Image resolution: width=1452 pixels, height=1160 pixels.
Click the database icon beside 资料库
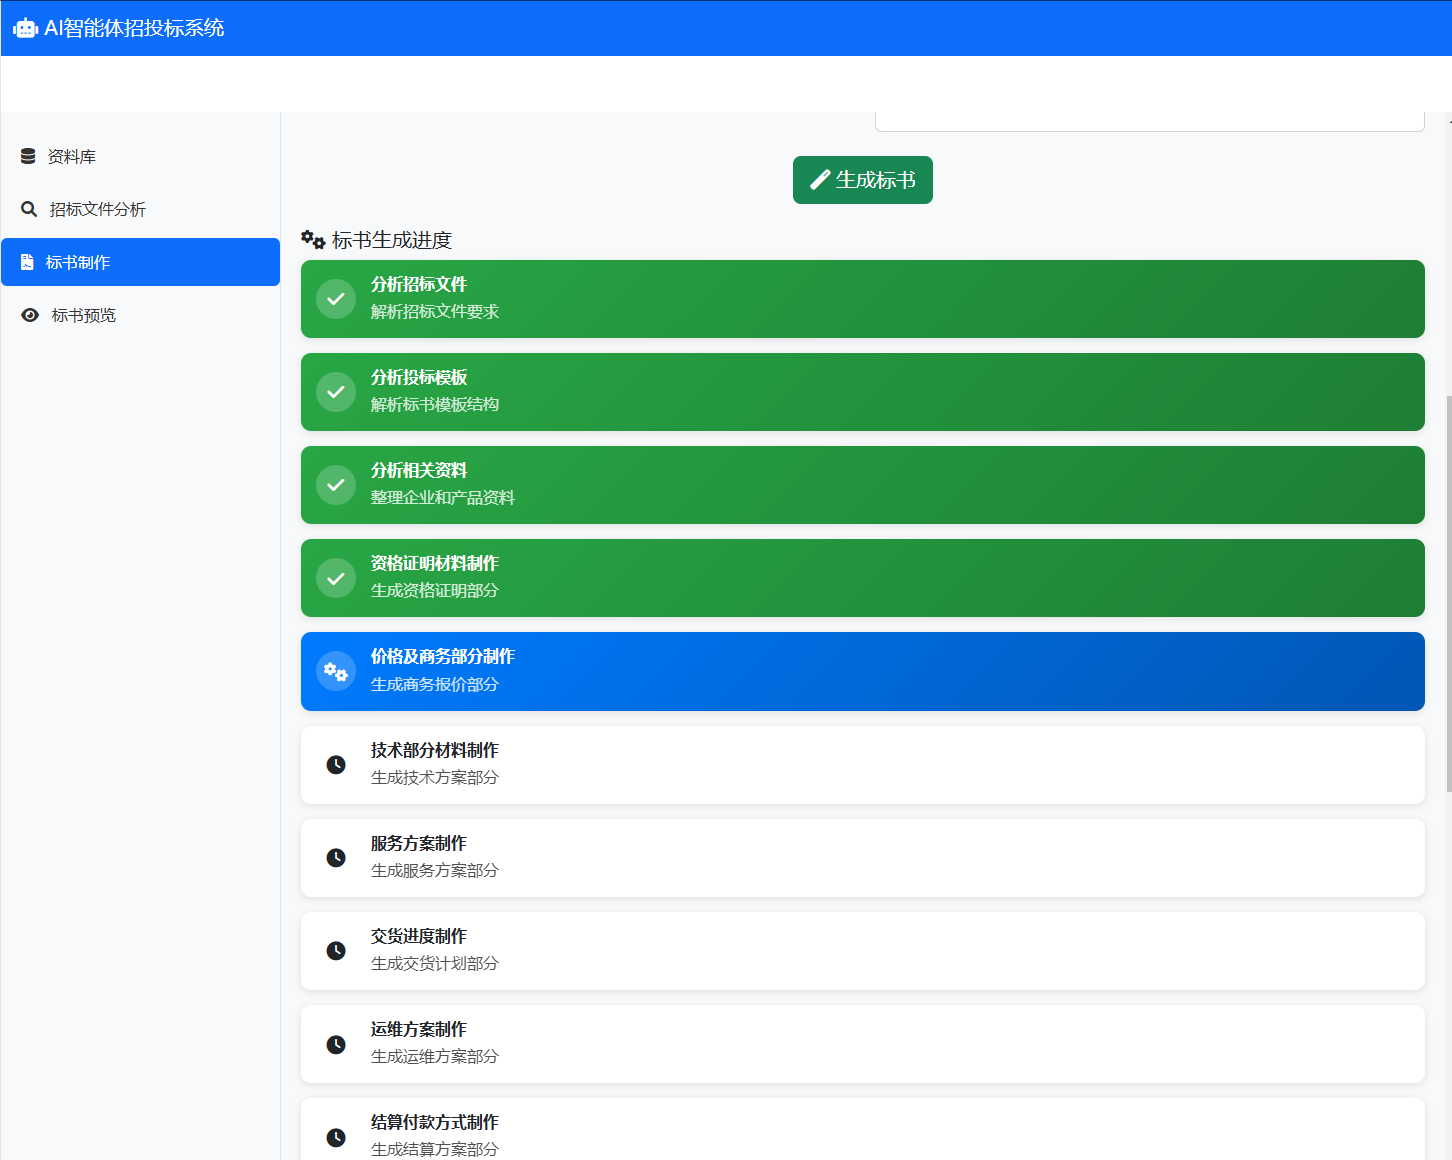click(28, 156)
